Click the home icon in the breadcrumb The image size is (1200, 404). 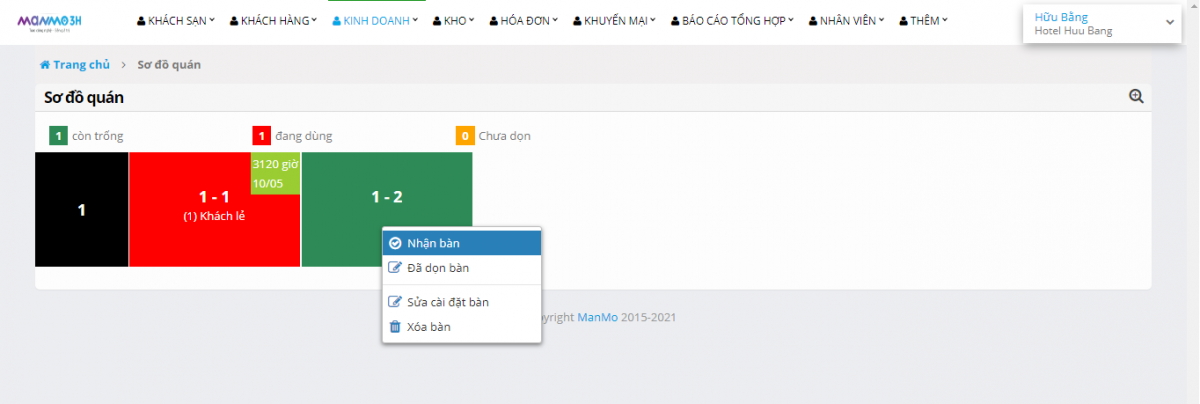point(45,65)
